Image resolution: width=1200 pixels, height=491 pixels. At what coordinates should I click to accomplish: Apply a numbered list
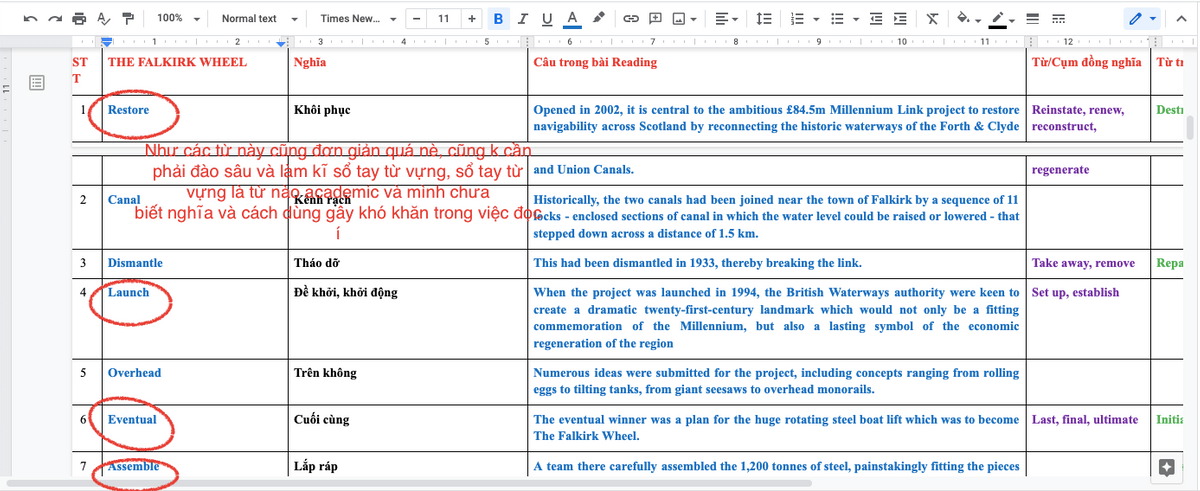[x=797, y=18]
